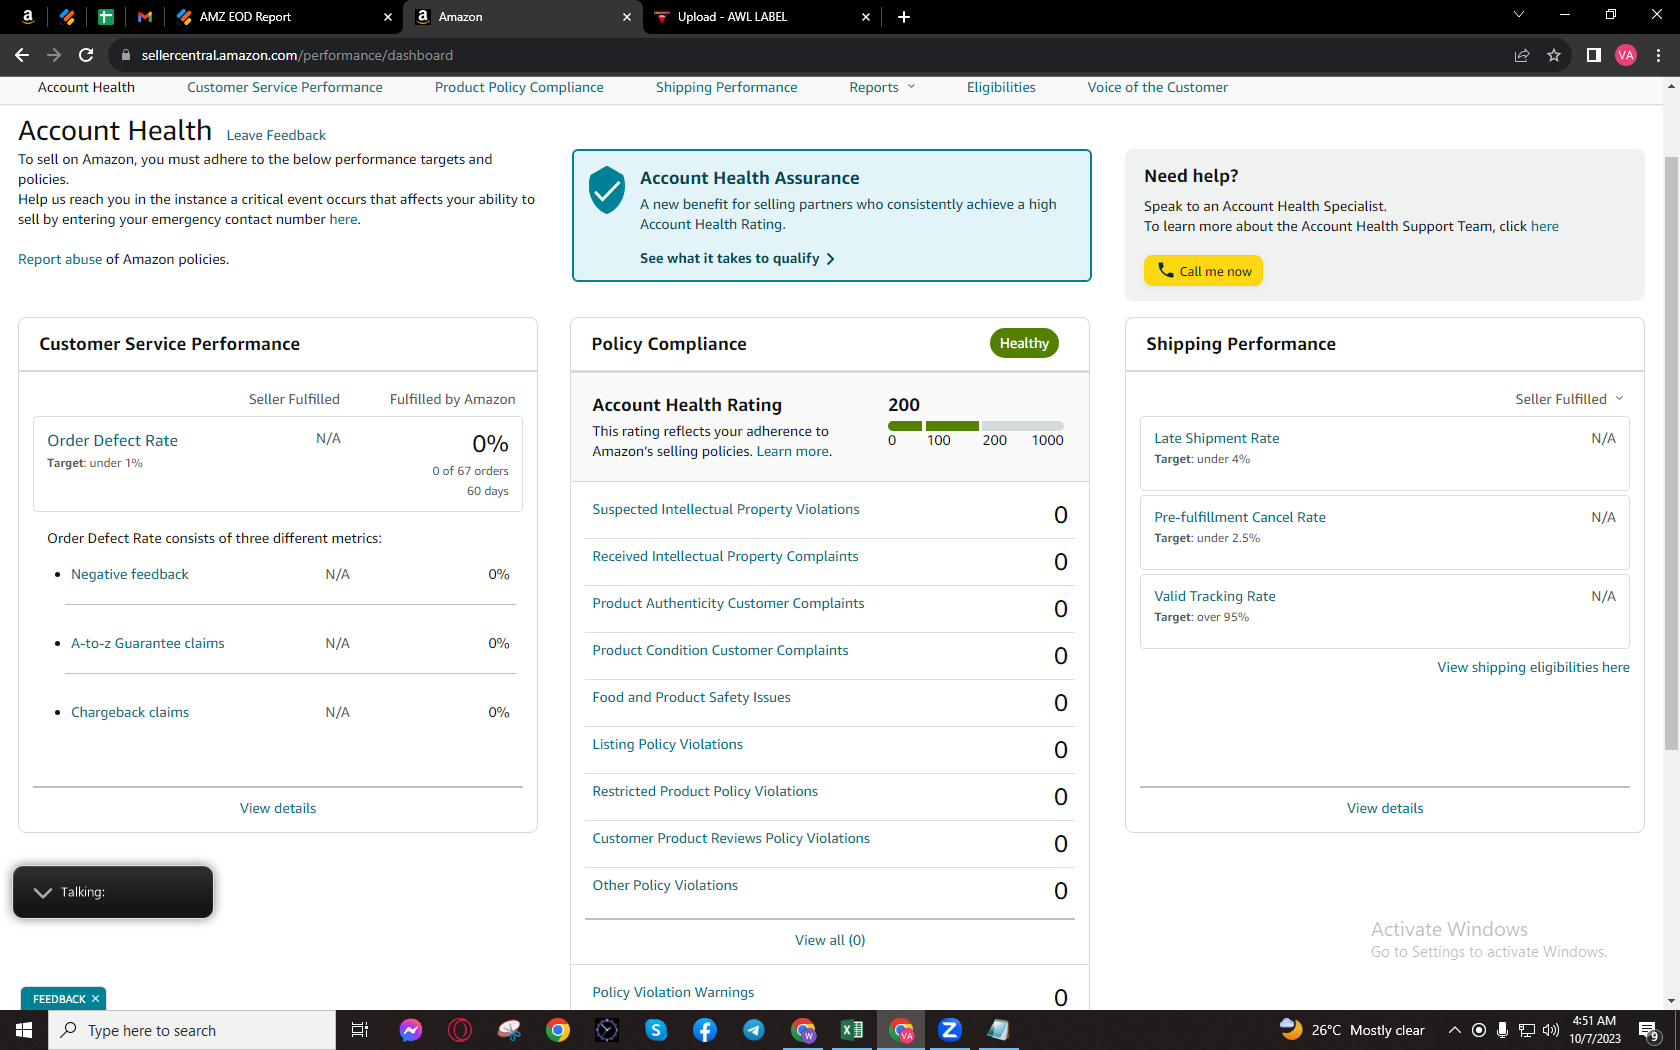
Task: Open the pinned Gmail tab
Action: (x=145, y=16)
